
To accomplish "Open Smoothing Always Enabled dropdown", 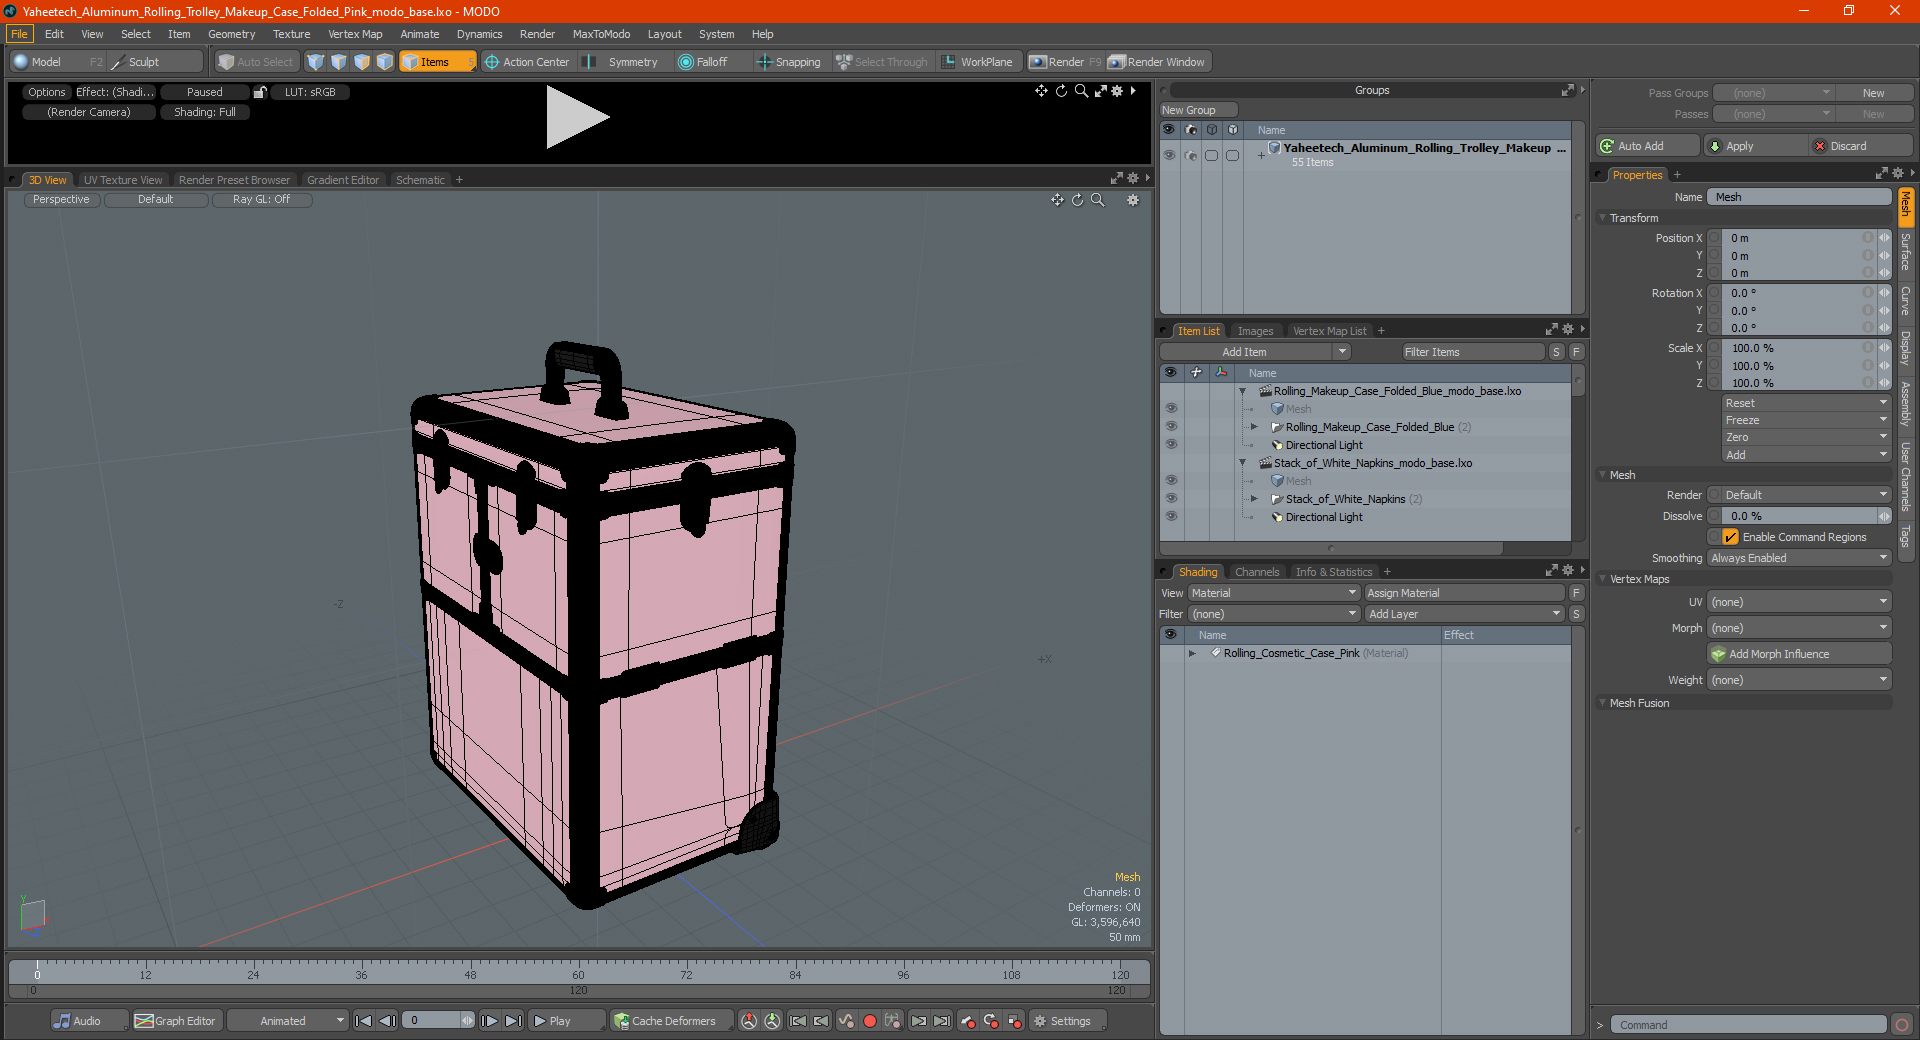I will (x=1799, y=558).
